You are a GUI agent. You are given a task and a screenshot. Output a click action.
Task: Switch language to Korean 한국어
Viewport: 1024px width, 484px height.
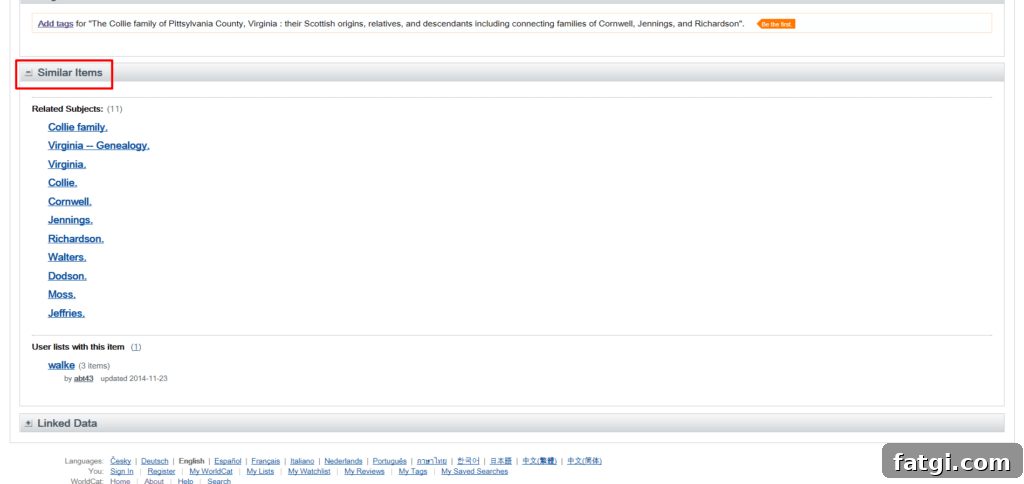(x=468, y=461)
